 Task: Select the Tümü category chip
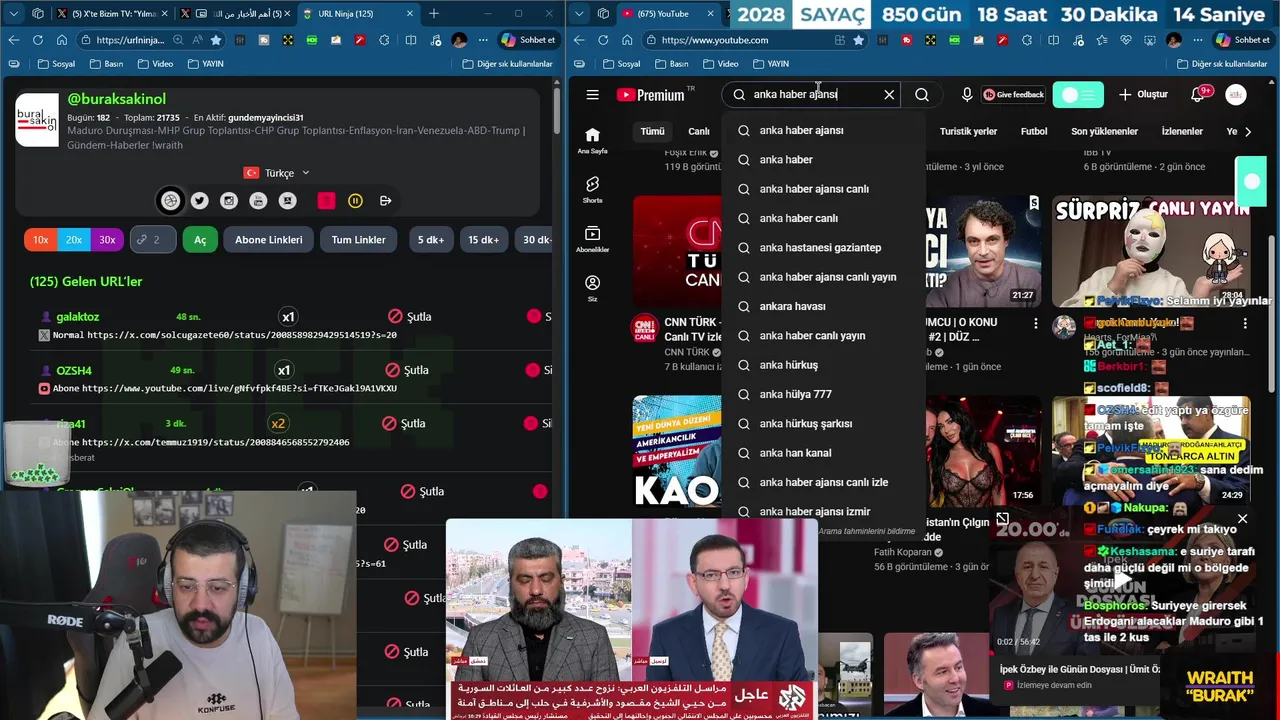[652, 131]
